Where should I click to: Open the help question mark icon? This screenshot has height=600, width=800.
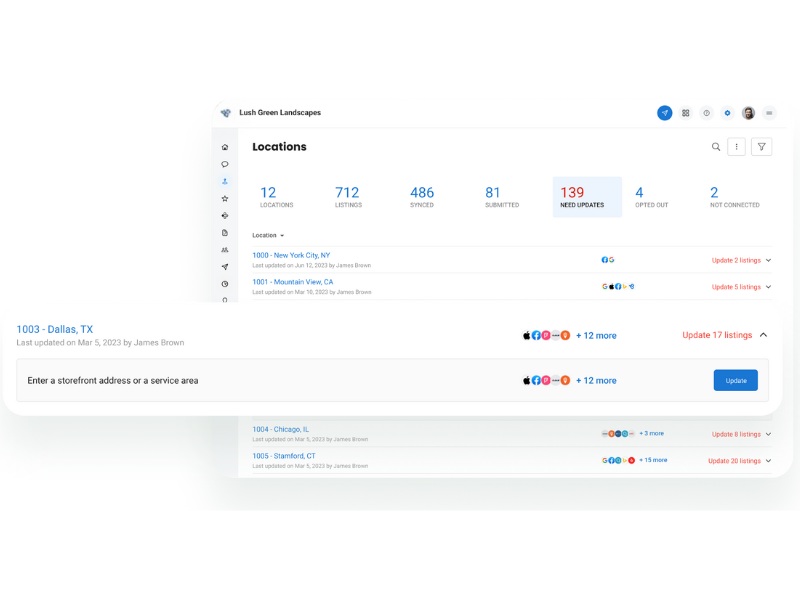(x=706, y=113)
